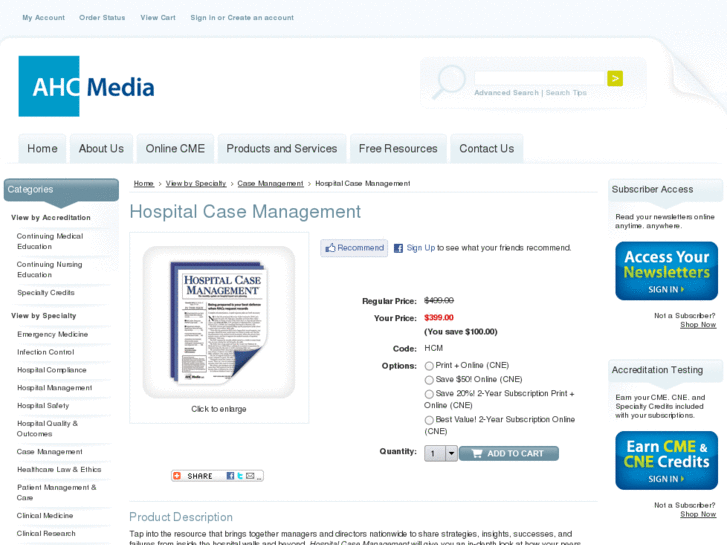Open the View Cart link
Screen dimensions: 727x545
coord(158,18)
